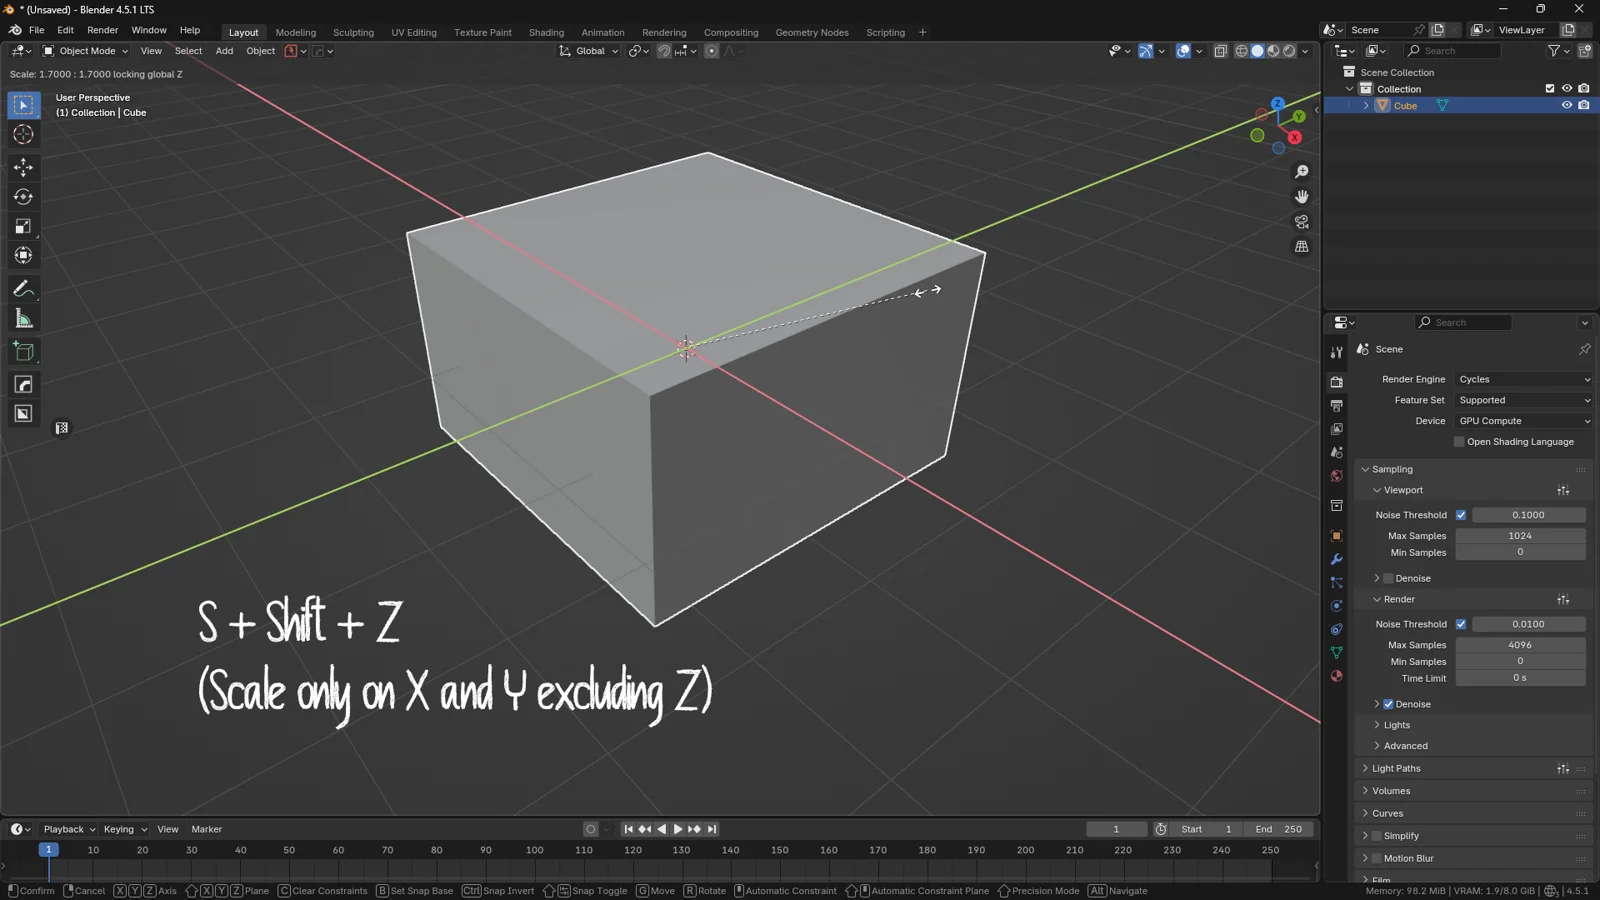Open the Material properties tab icon
Viewport: 1600px width, 900px height.
pyautogui.click(x=1336, y=676)
